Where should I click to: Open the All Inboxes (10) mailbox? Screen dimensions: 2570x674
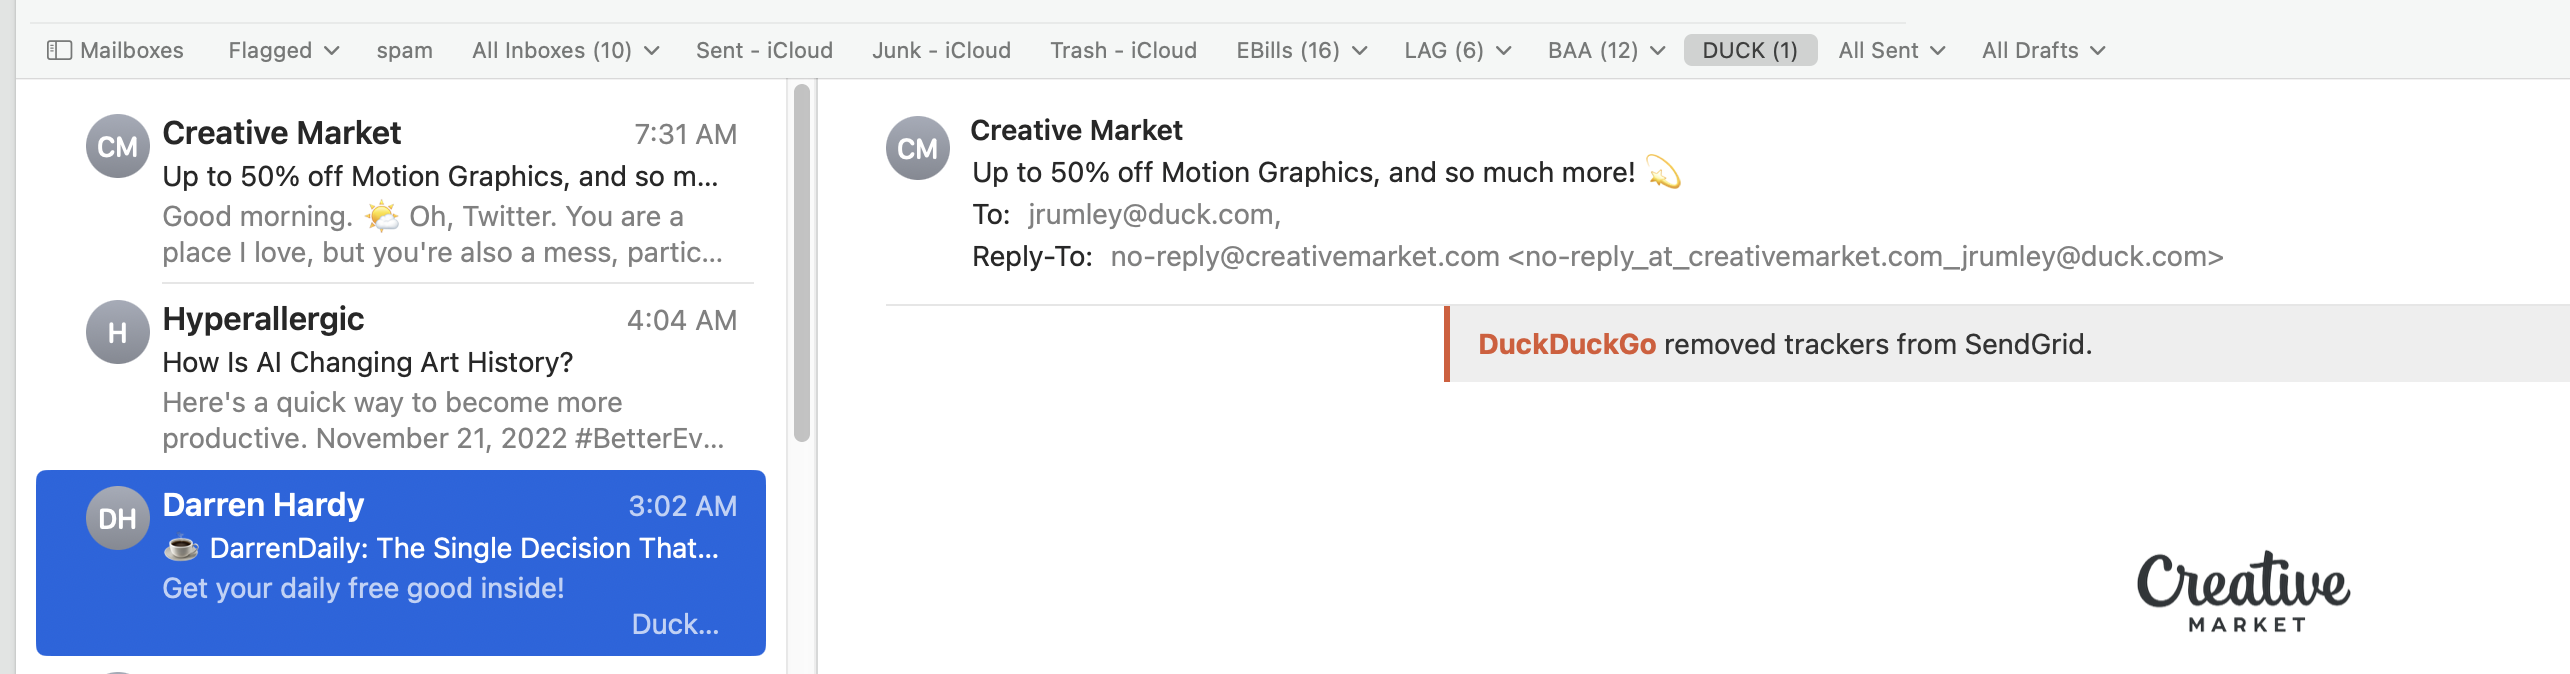[x=552, y=50]
